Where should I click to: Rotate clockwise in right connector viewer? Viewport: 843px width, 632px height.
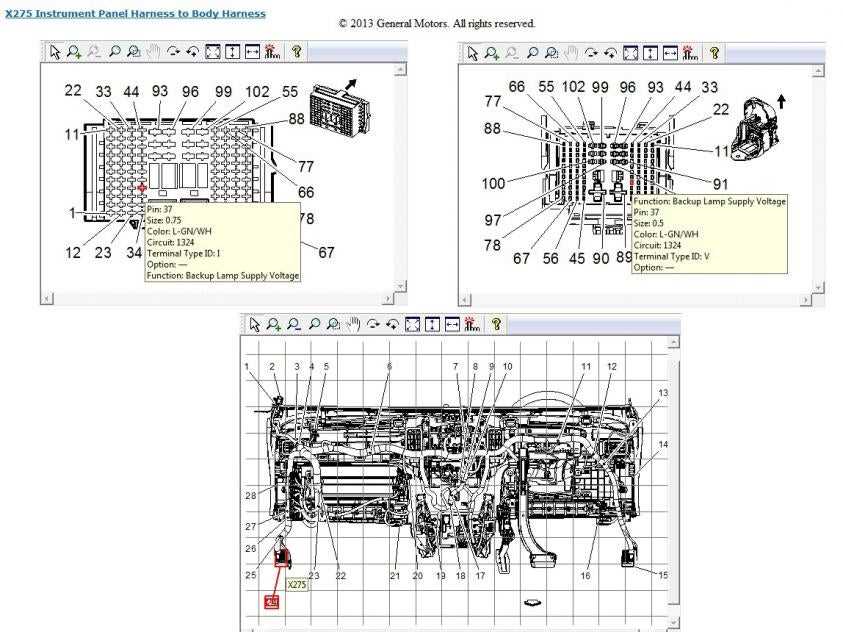591,53
